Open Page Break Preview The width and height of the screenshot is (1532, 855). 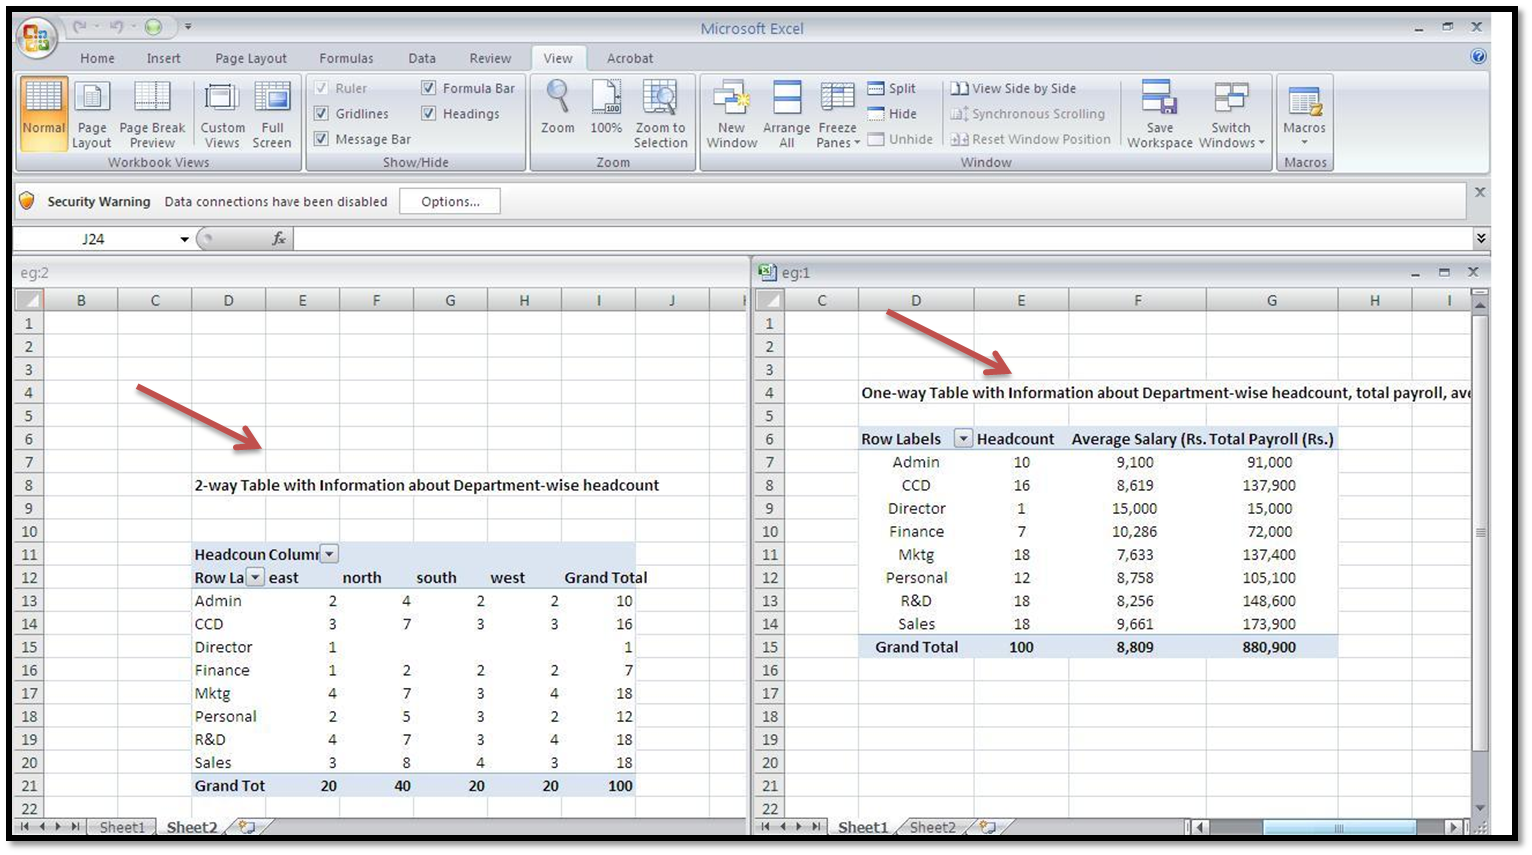(152, 114)
